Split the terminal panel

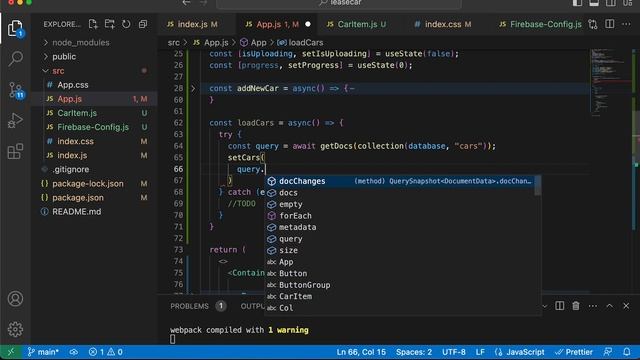[560, 306]
